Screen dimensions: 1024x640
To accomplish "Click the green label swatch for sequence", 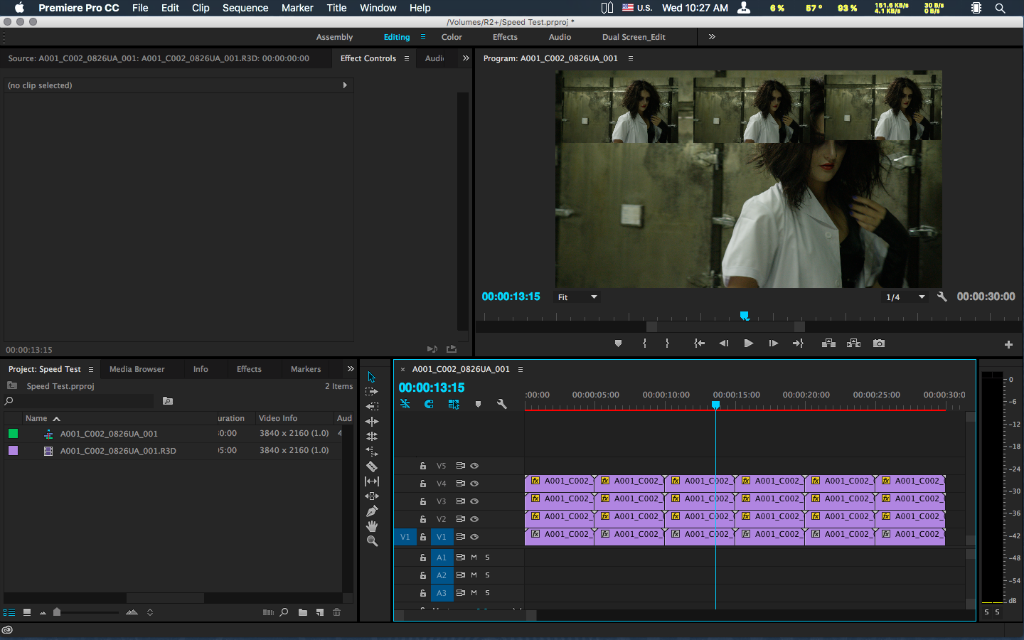I will coord(13,434).
